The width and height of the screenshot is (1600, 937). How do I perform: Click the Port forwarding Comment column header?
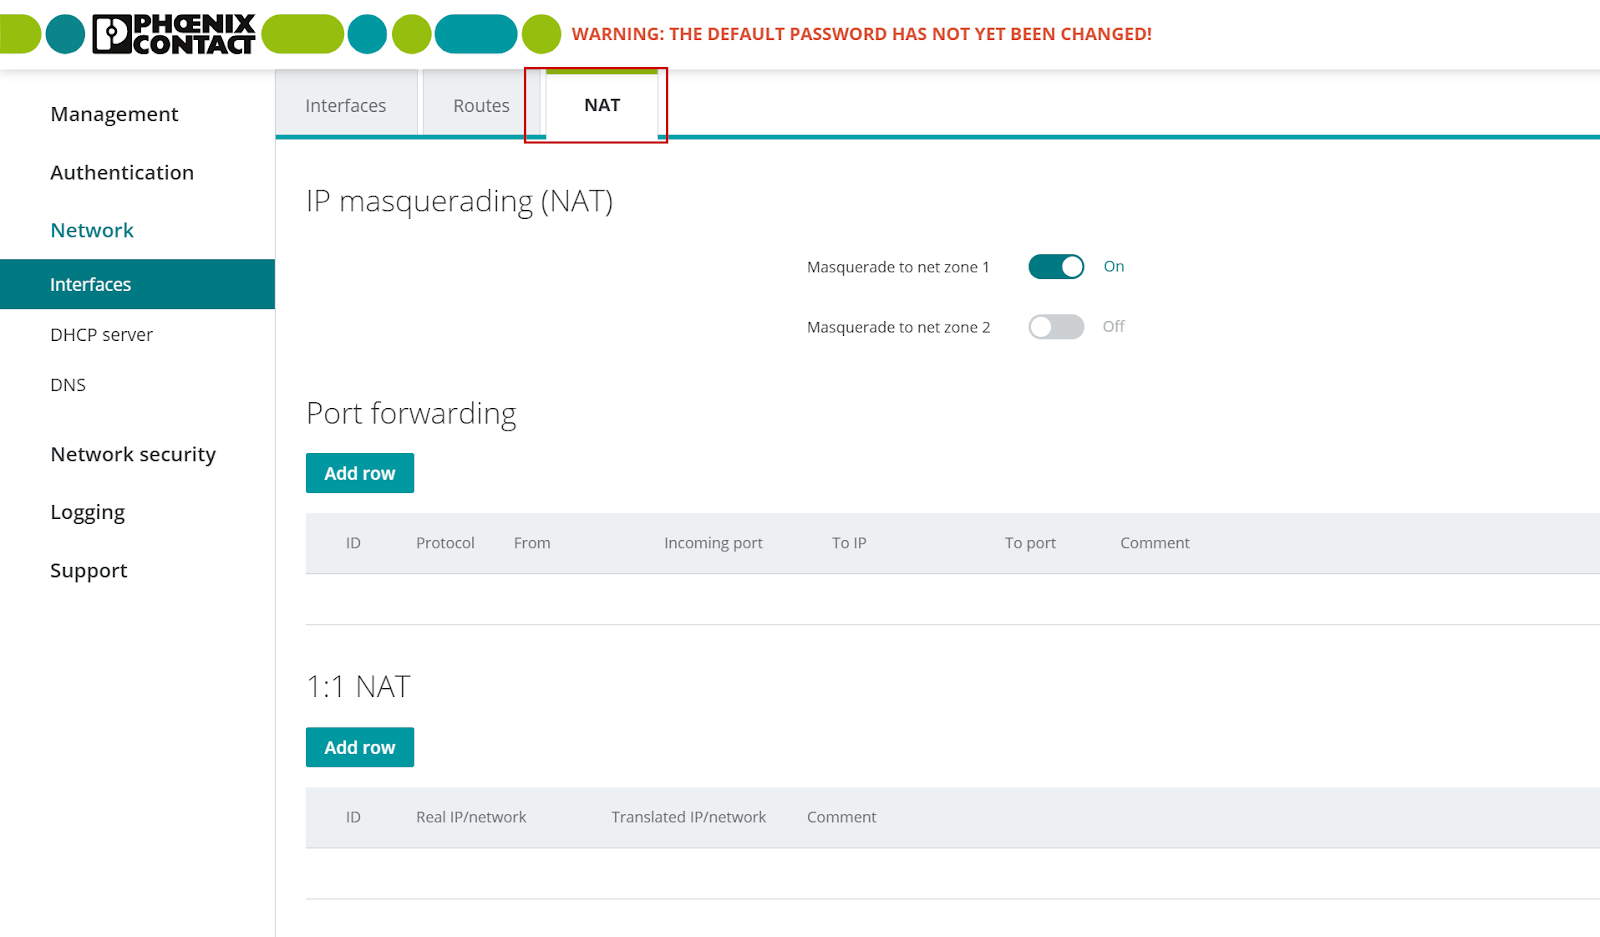[x=1155, y=543]
